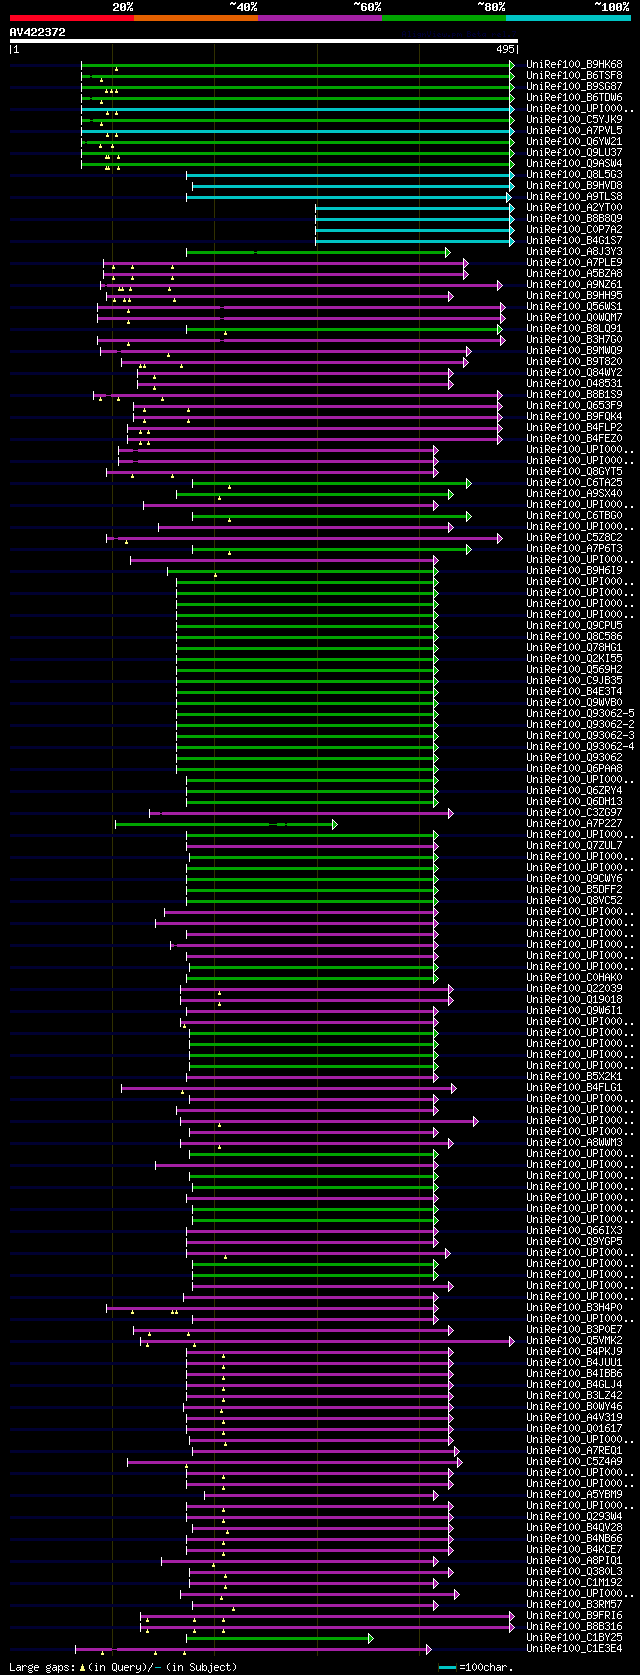Open hit UniRef100_C5YJK9
The image size is (640, 1675).
coord(574,120)
